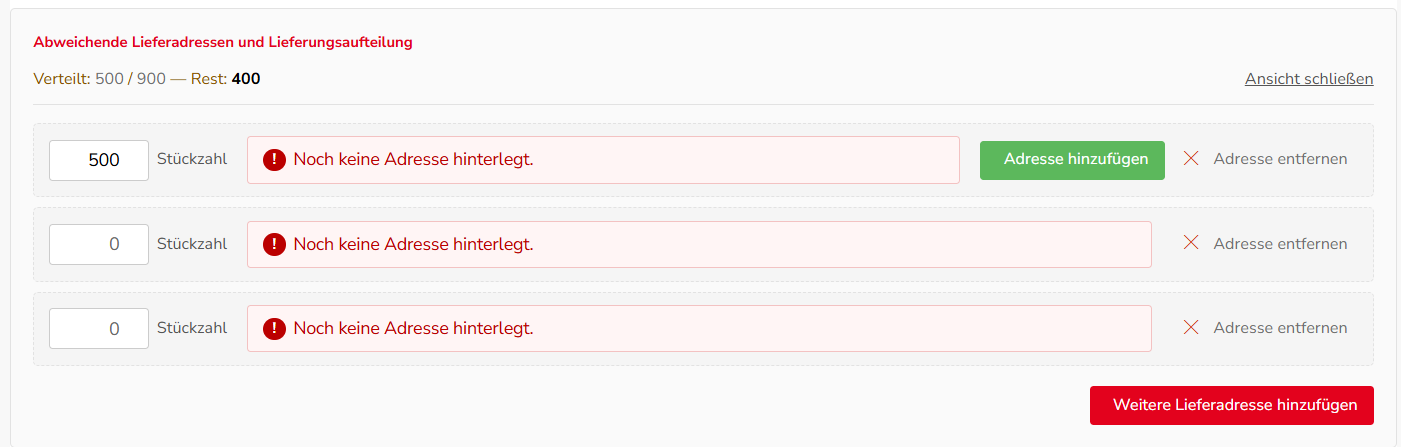Click the Adresse hinzufügen green button

[x=1072, y=160]
